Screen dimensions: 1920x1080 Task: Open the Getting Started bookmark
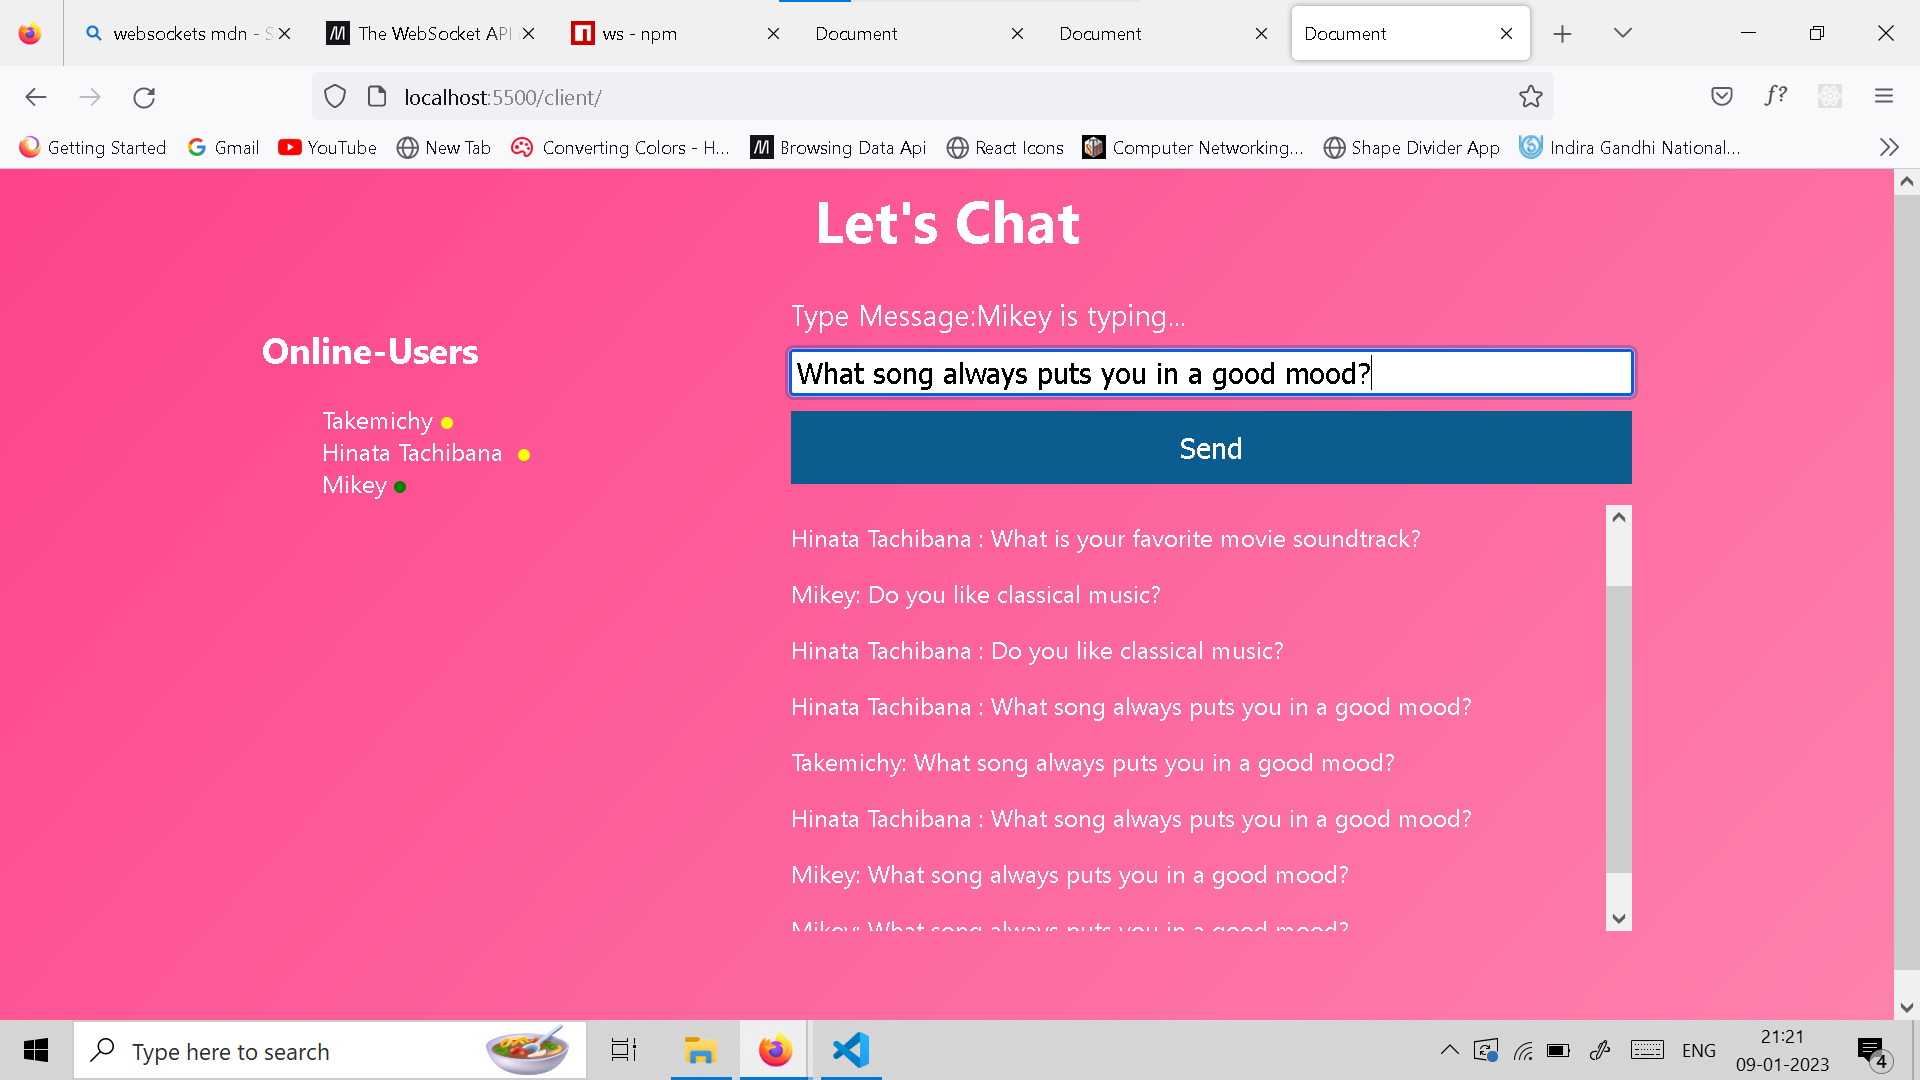[x=93, y=147]
